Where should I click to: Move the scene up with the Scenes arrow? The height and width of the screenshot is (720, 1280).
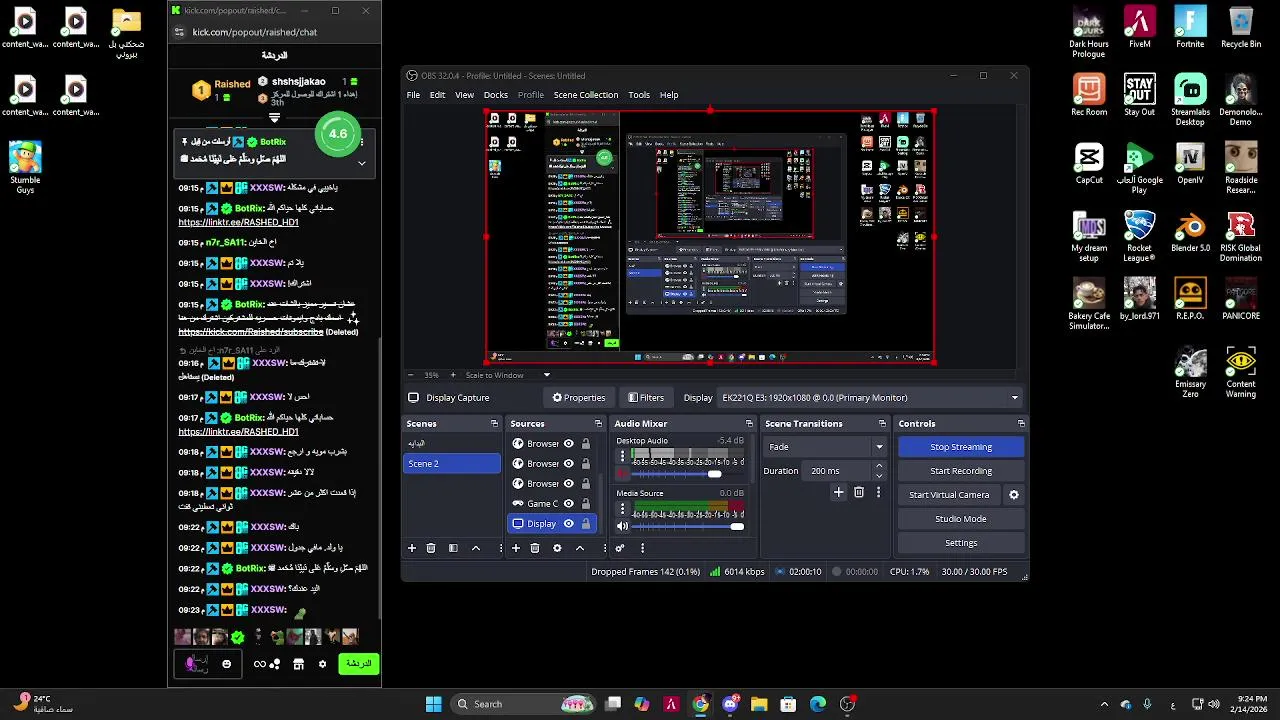tap(476, 548)
